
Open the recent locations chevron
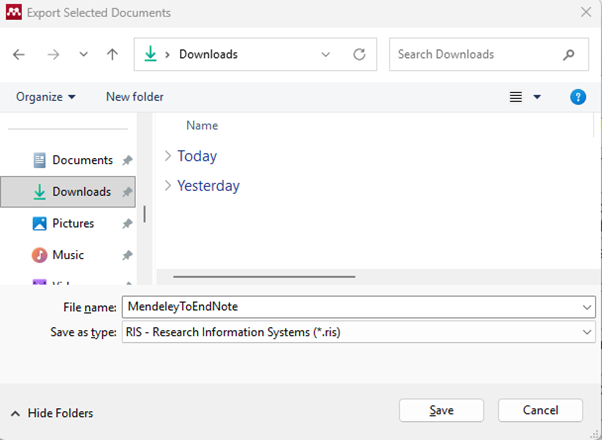83,55
